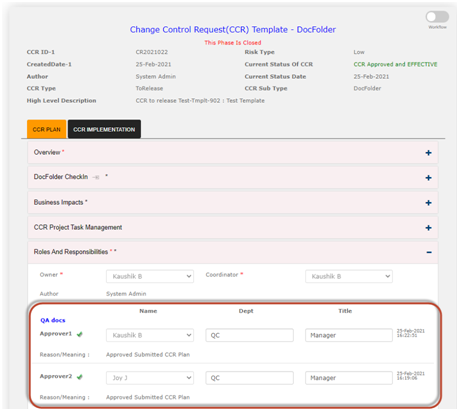Click Approver2 reason Approved Submitted CCR Plan
The height and width of the screenshot is (411, 459).
click(148, 397)
